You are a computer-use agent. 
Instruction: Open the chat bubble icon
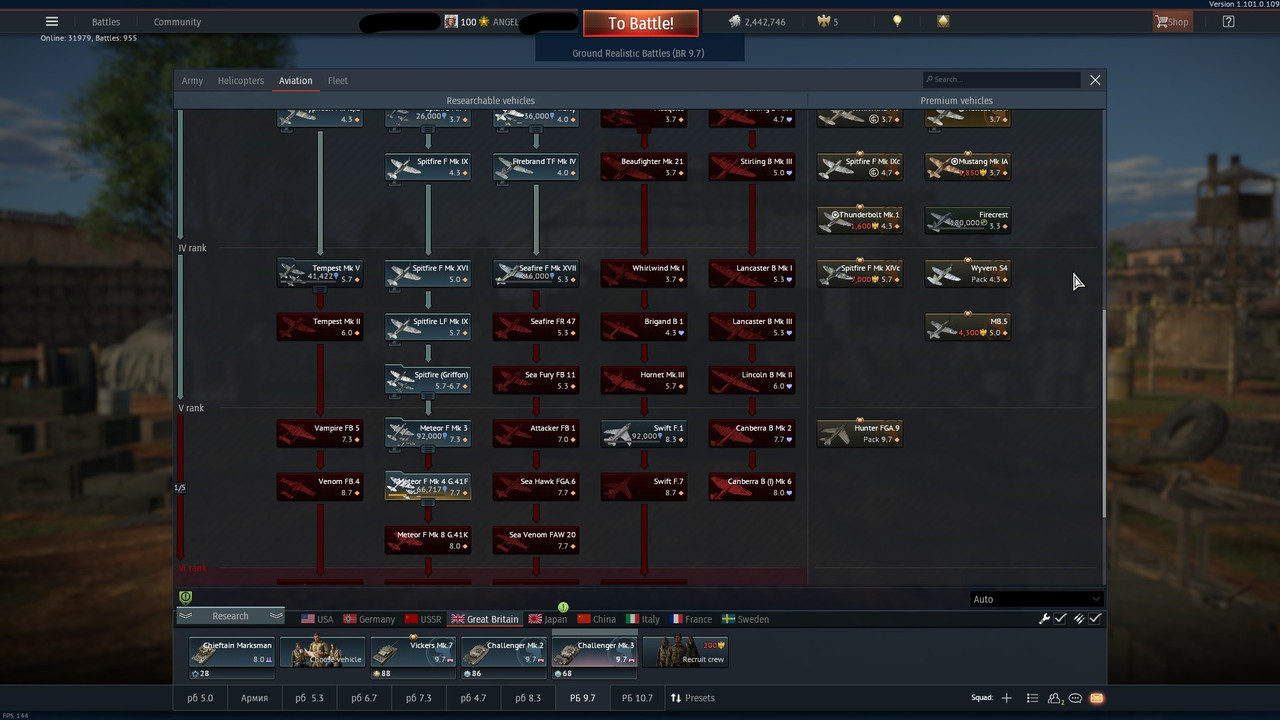tap(1076, 698)
